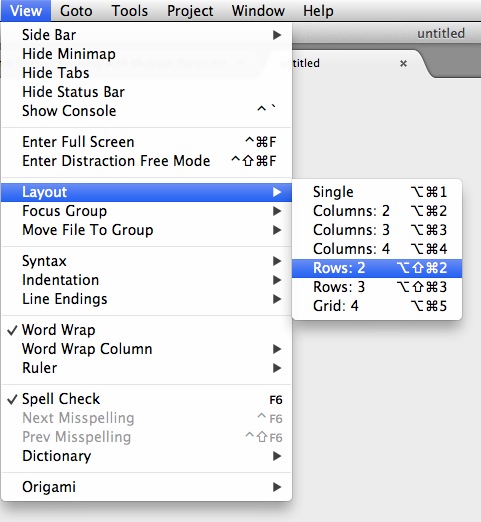Select the Columns: 3 layout
This screenshot has height=522, width=481.
click(377, 230)
